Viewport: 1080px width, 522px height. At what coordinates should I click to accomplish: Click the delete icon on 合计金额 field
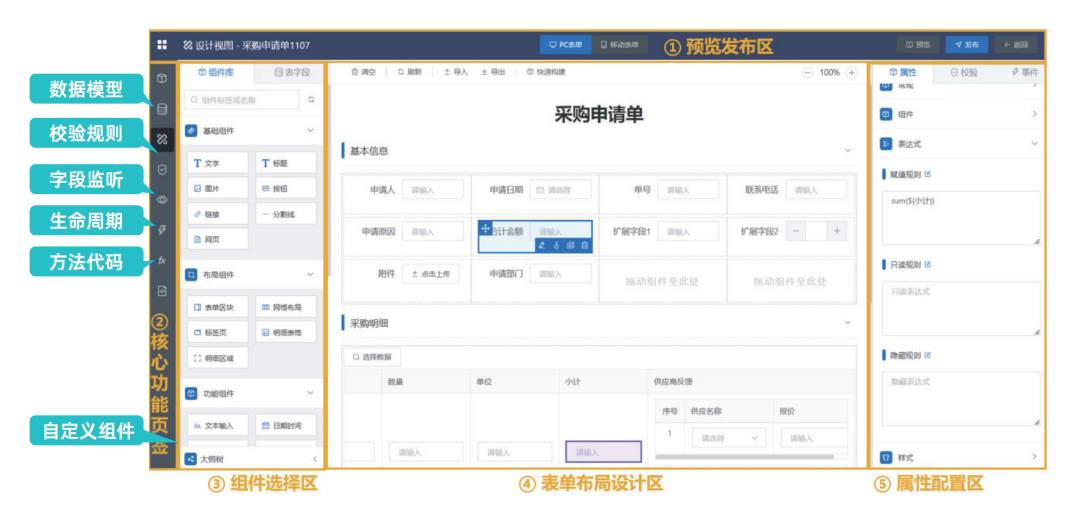tap(584, 245)
